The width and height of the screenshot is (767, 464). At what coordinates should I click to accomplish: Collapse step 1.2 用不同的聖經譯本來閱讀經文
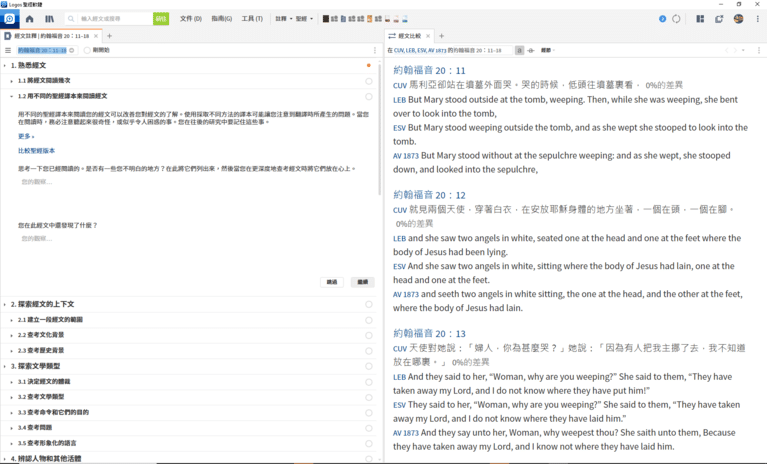tap(12, 97)
